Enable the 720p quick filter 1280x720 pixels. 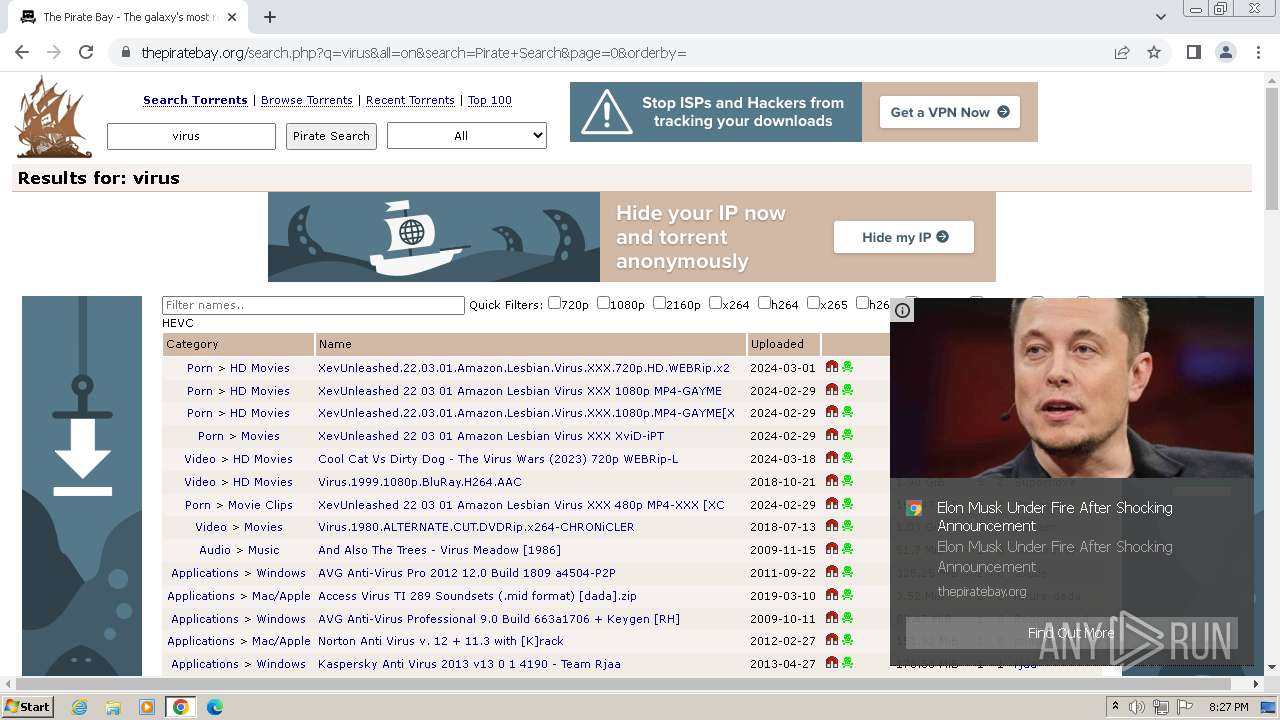click(x=554, y=303)
